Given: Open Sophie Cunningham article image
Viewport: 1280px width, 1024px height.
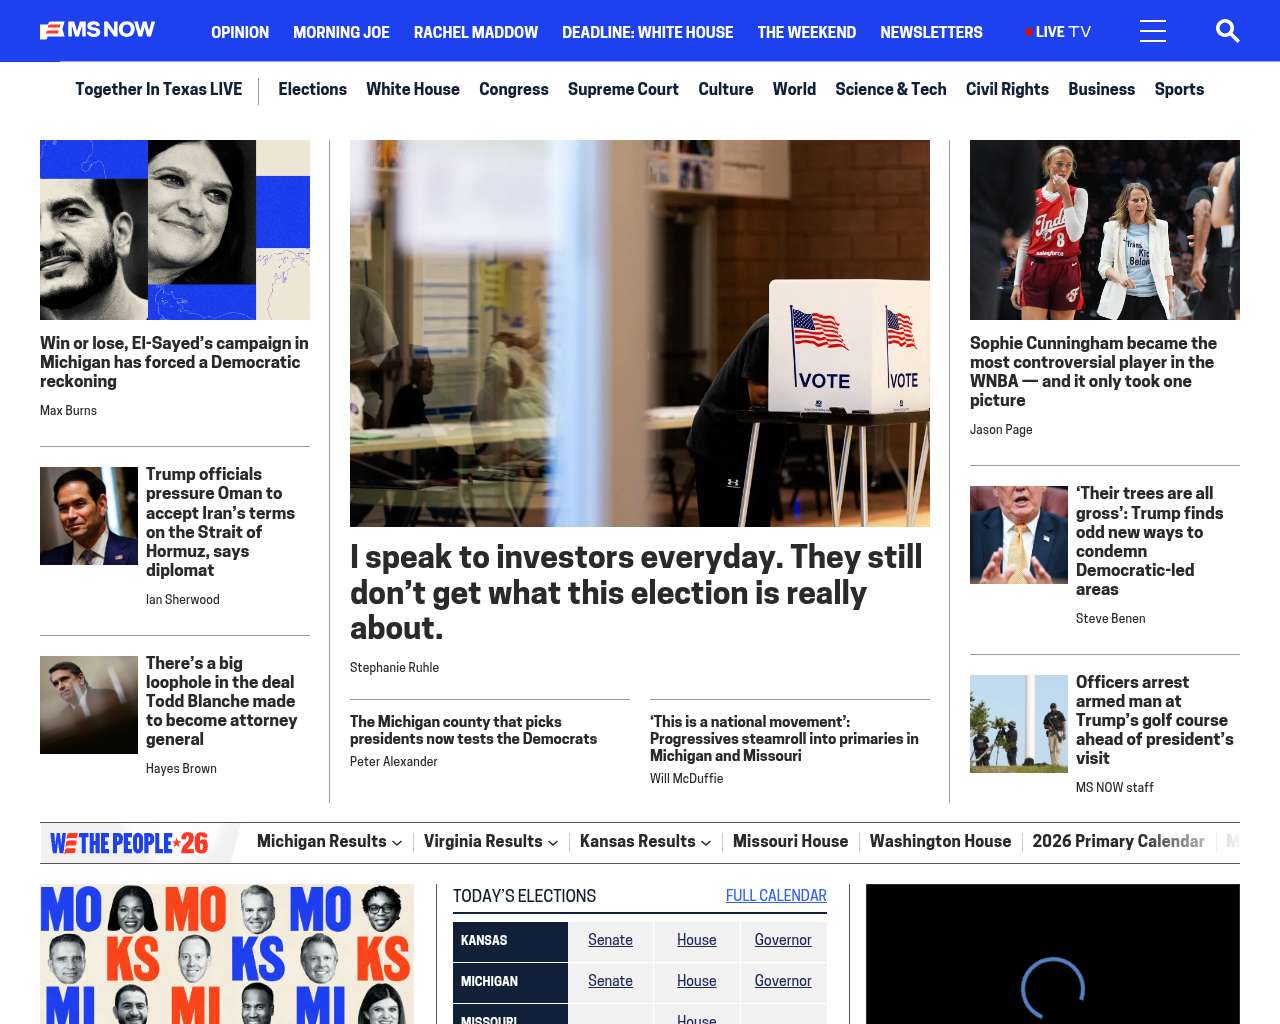Looking at the screenshot, I should (x=1105, y=230).
